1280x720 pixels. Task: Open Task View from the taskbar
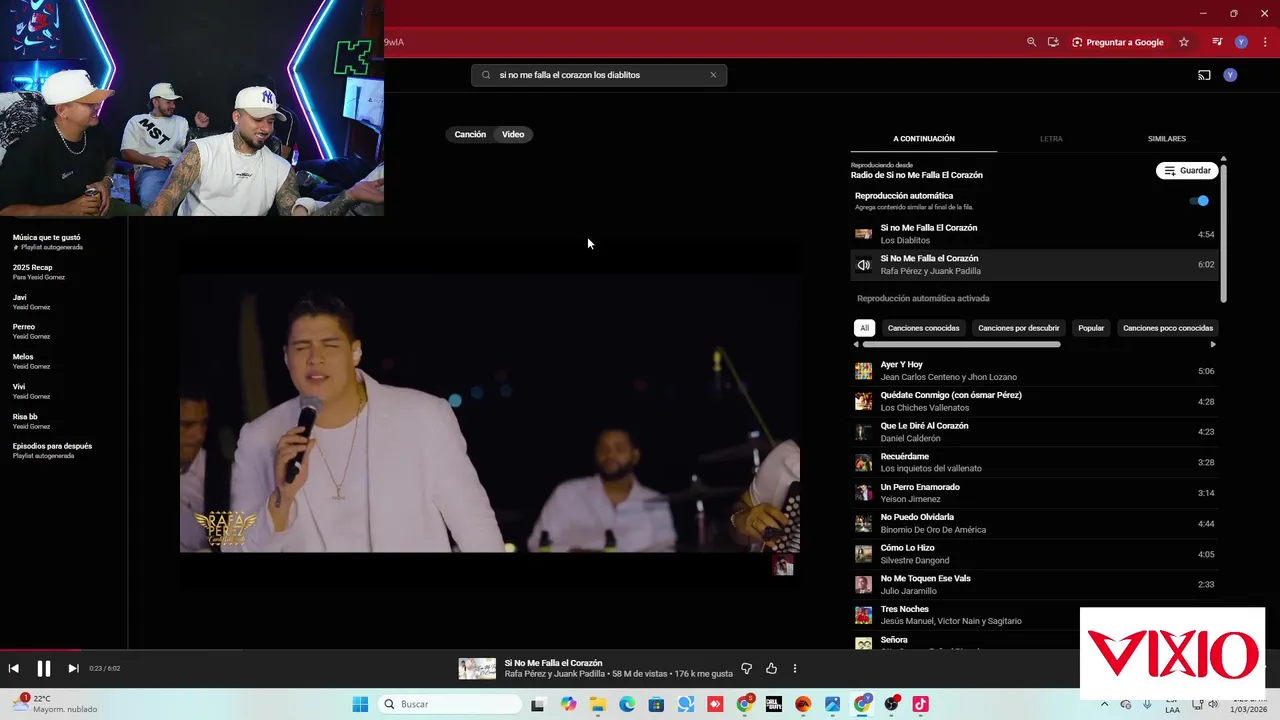(x=537, y=704)
